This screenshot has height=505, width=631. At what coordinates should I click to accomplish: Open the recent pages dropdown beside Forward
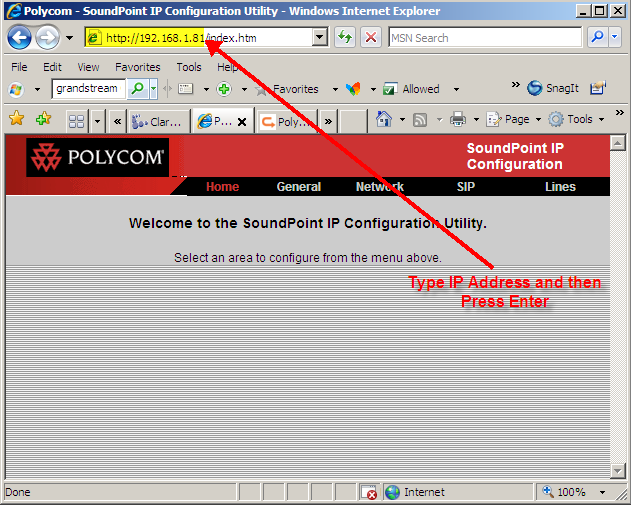69,38
